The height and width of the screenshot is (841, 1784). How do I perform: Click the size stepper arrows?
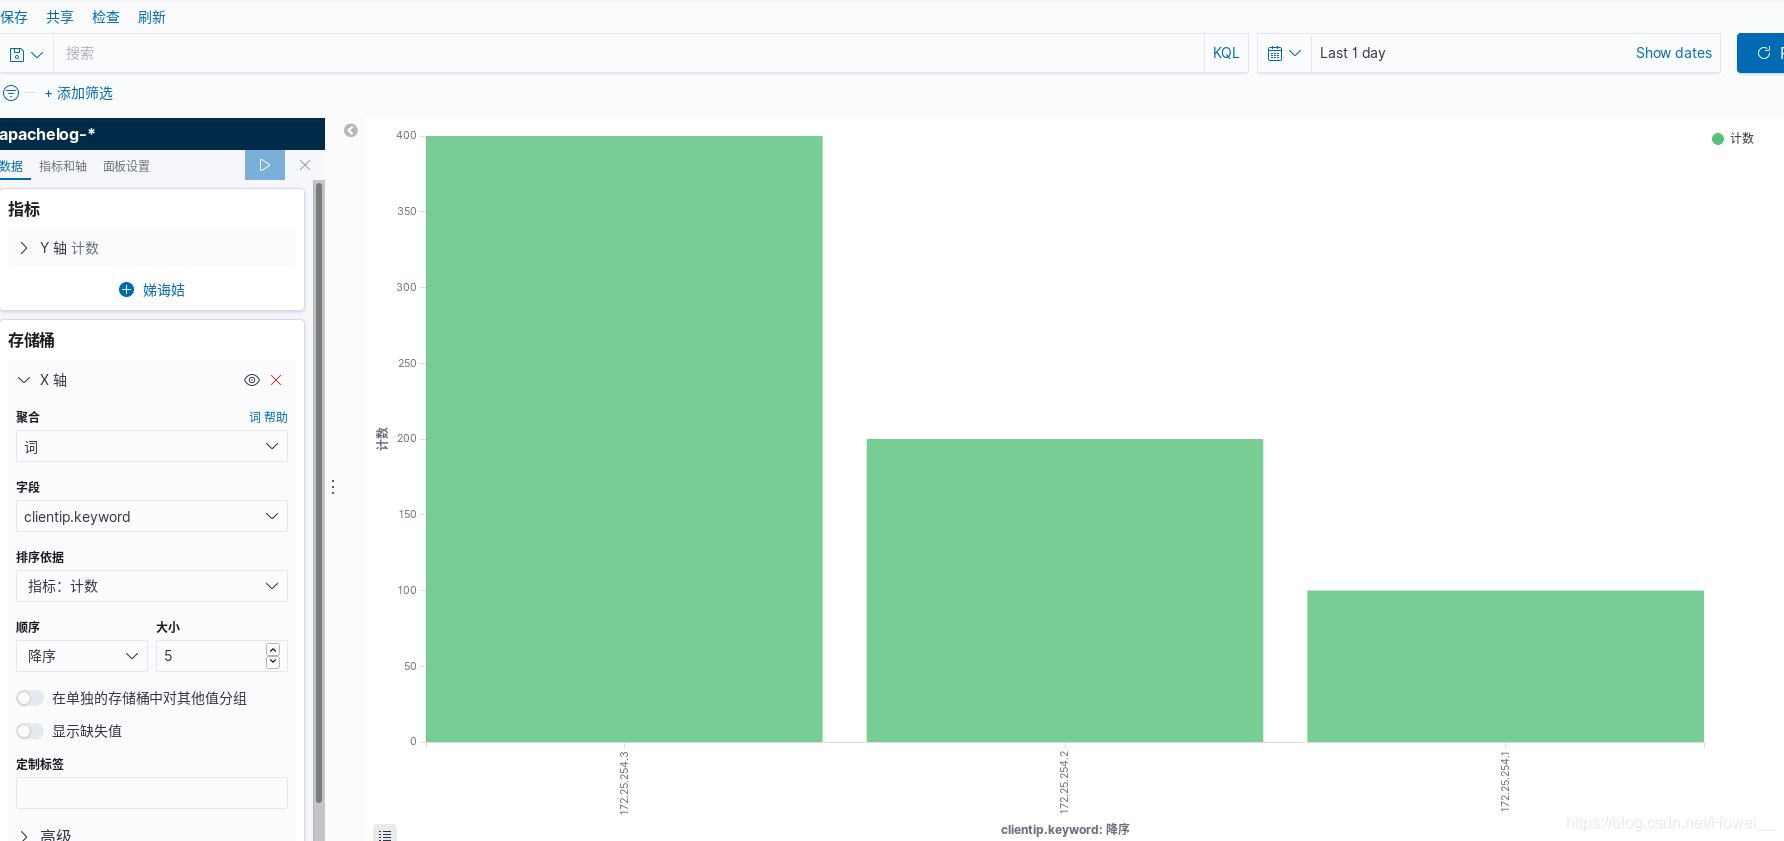coord(273,656)
